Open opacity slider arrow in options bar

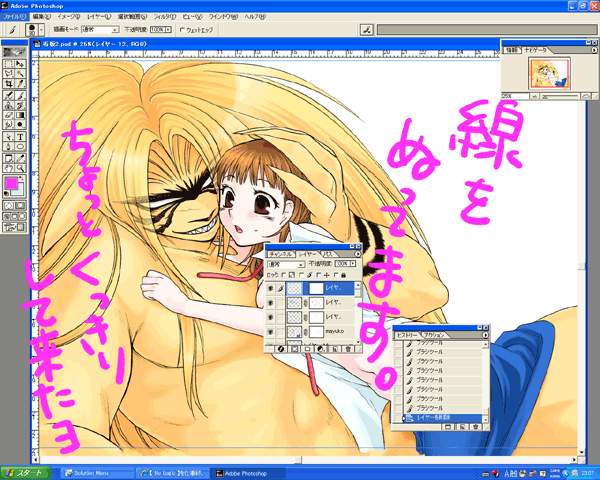pos(168,29)
